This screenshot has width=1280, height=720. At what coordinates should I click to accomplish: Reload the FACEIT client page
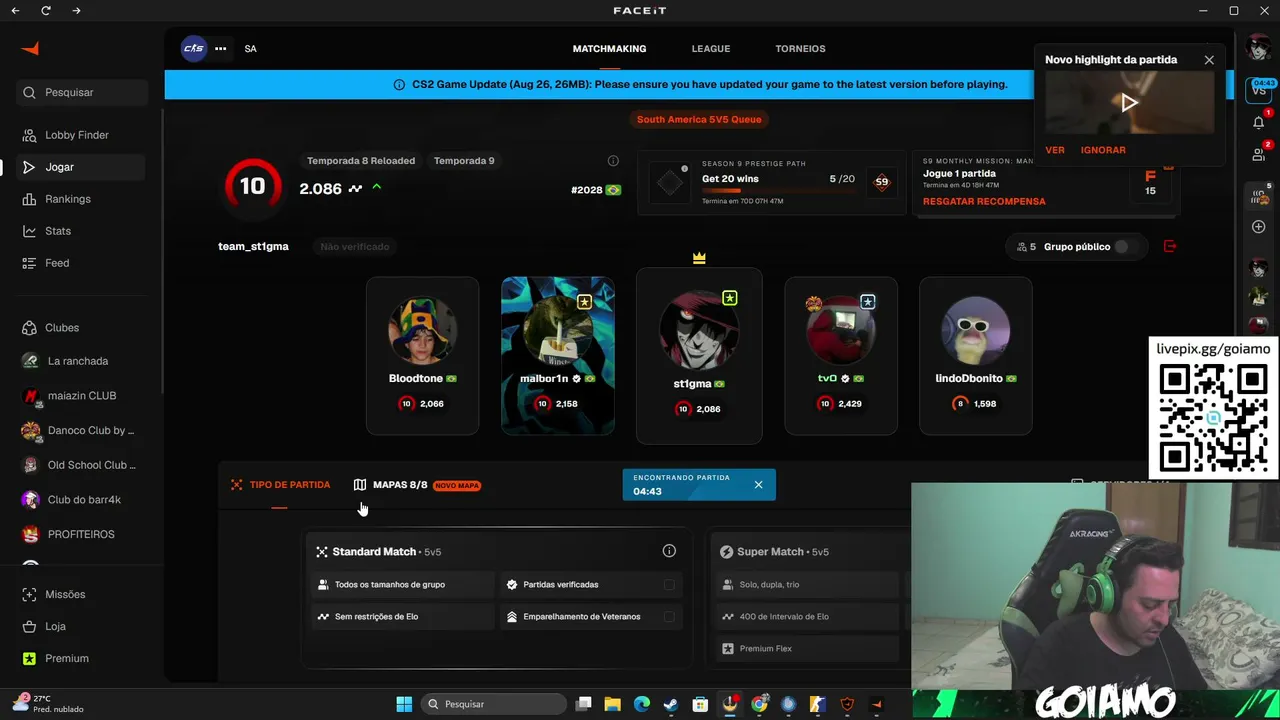click(x=46, y=10)
